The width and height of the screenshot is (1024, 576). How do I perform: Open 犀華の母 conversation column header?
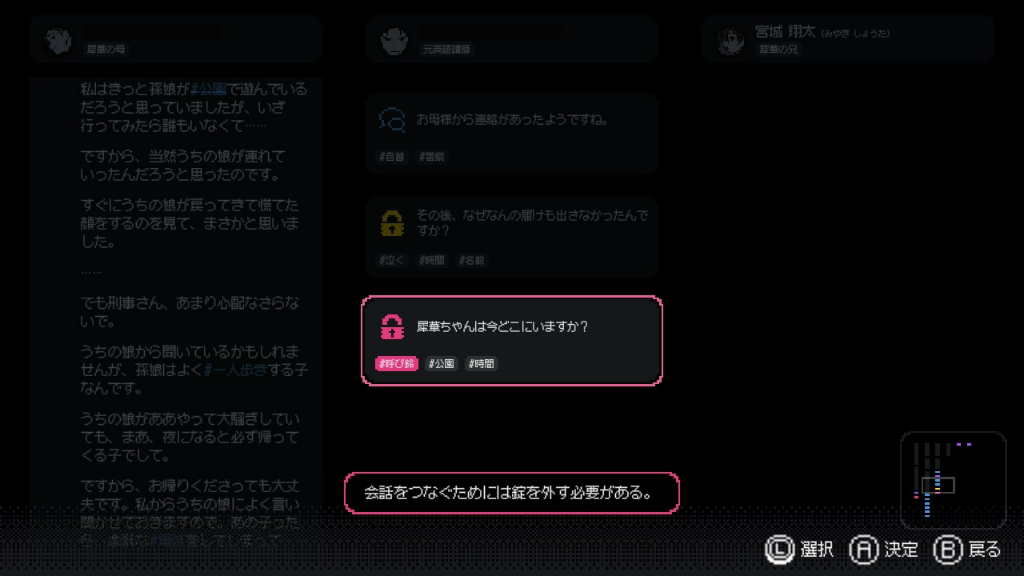(176, 39)
